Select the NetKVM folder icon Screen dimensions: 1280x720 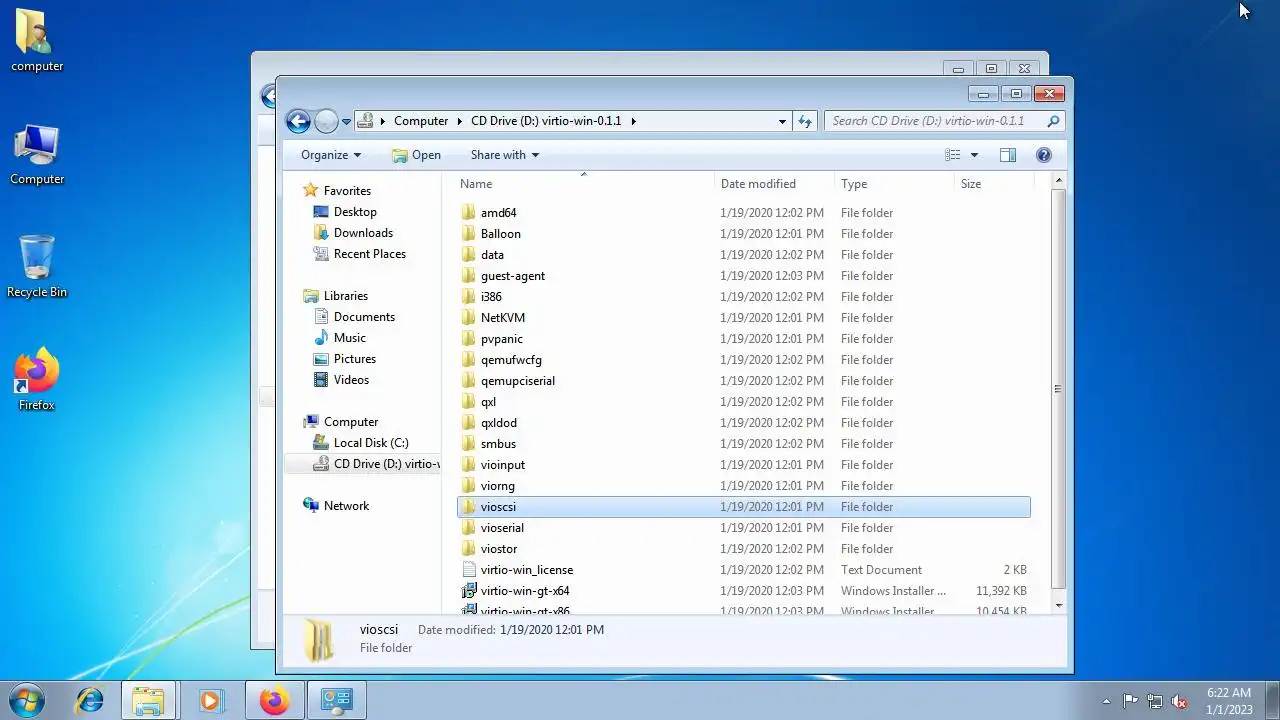[469, 318]
